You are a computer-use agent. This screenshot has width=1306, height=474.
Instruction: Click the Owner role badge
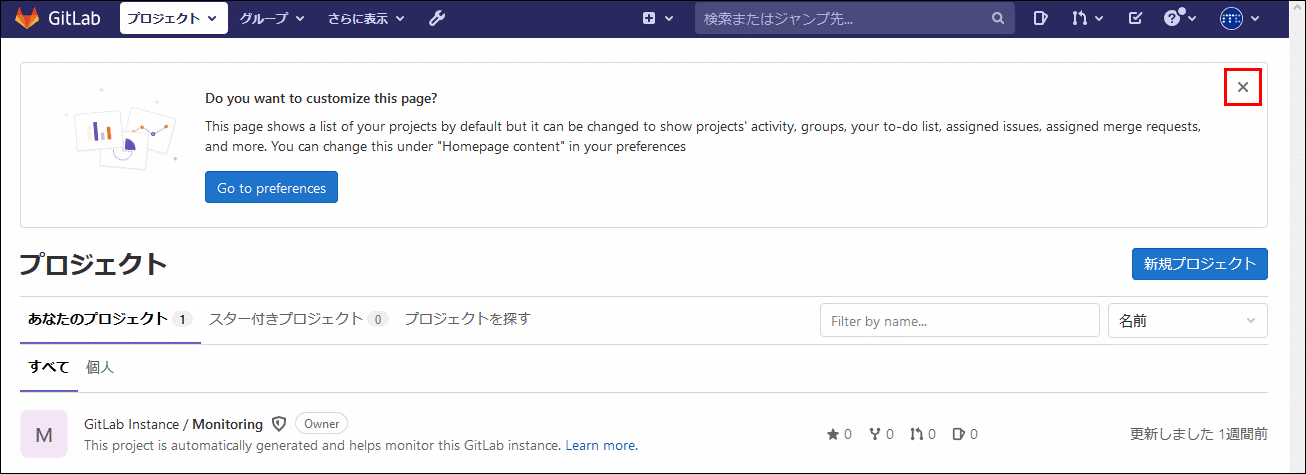321,423
